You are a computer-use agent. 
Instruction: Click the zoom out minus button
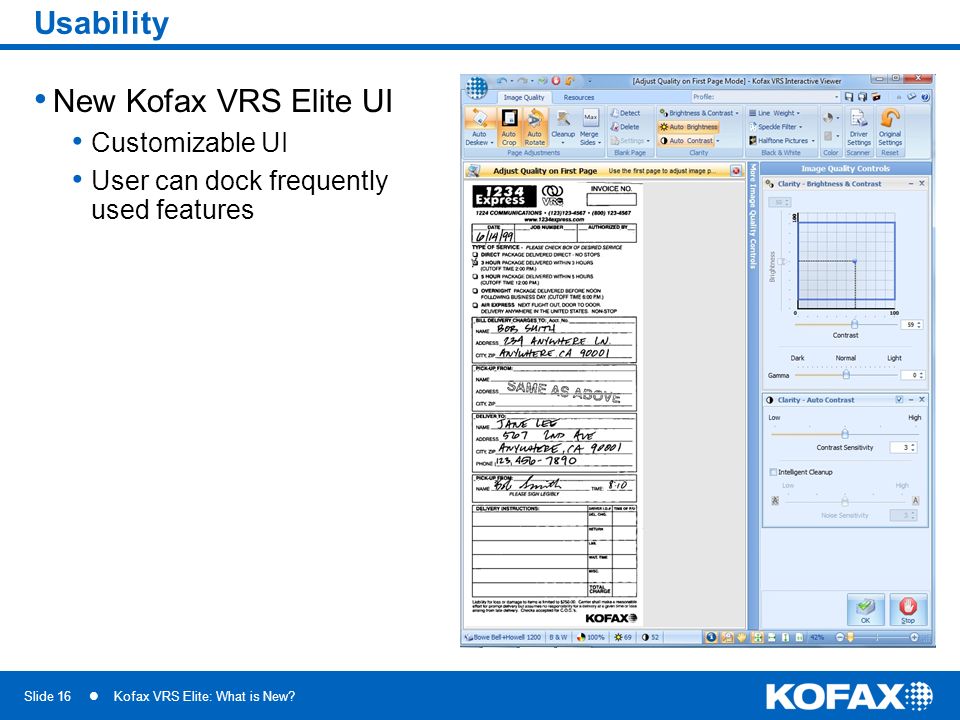840,637
